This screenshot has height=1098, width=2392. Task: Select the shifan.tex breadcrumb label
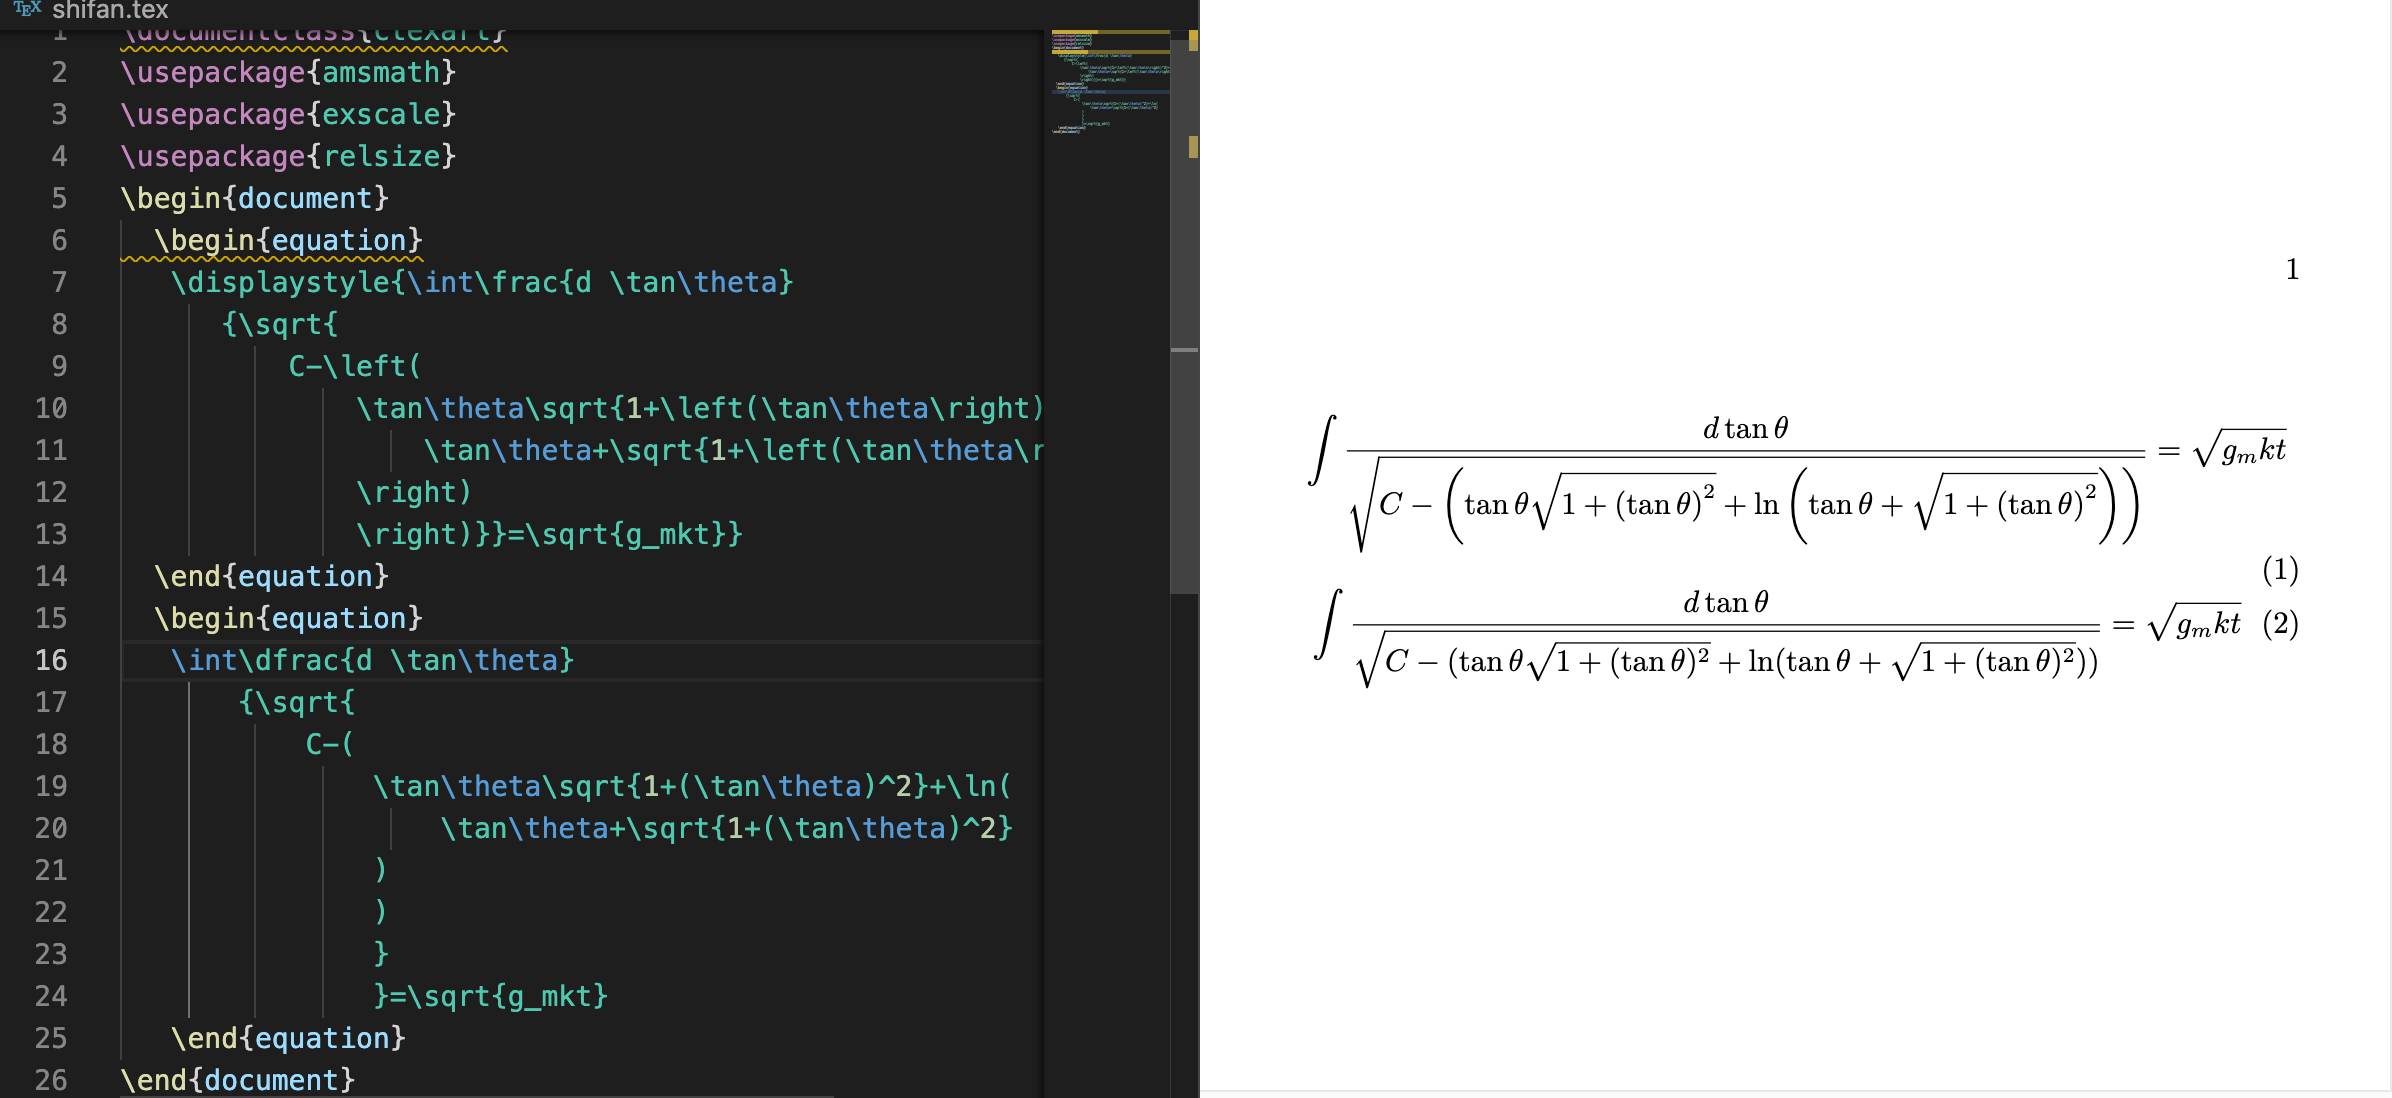[110, 10]
